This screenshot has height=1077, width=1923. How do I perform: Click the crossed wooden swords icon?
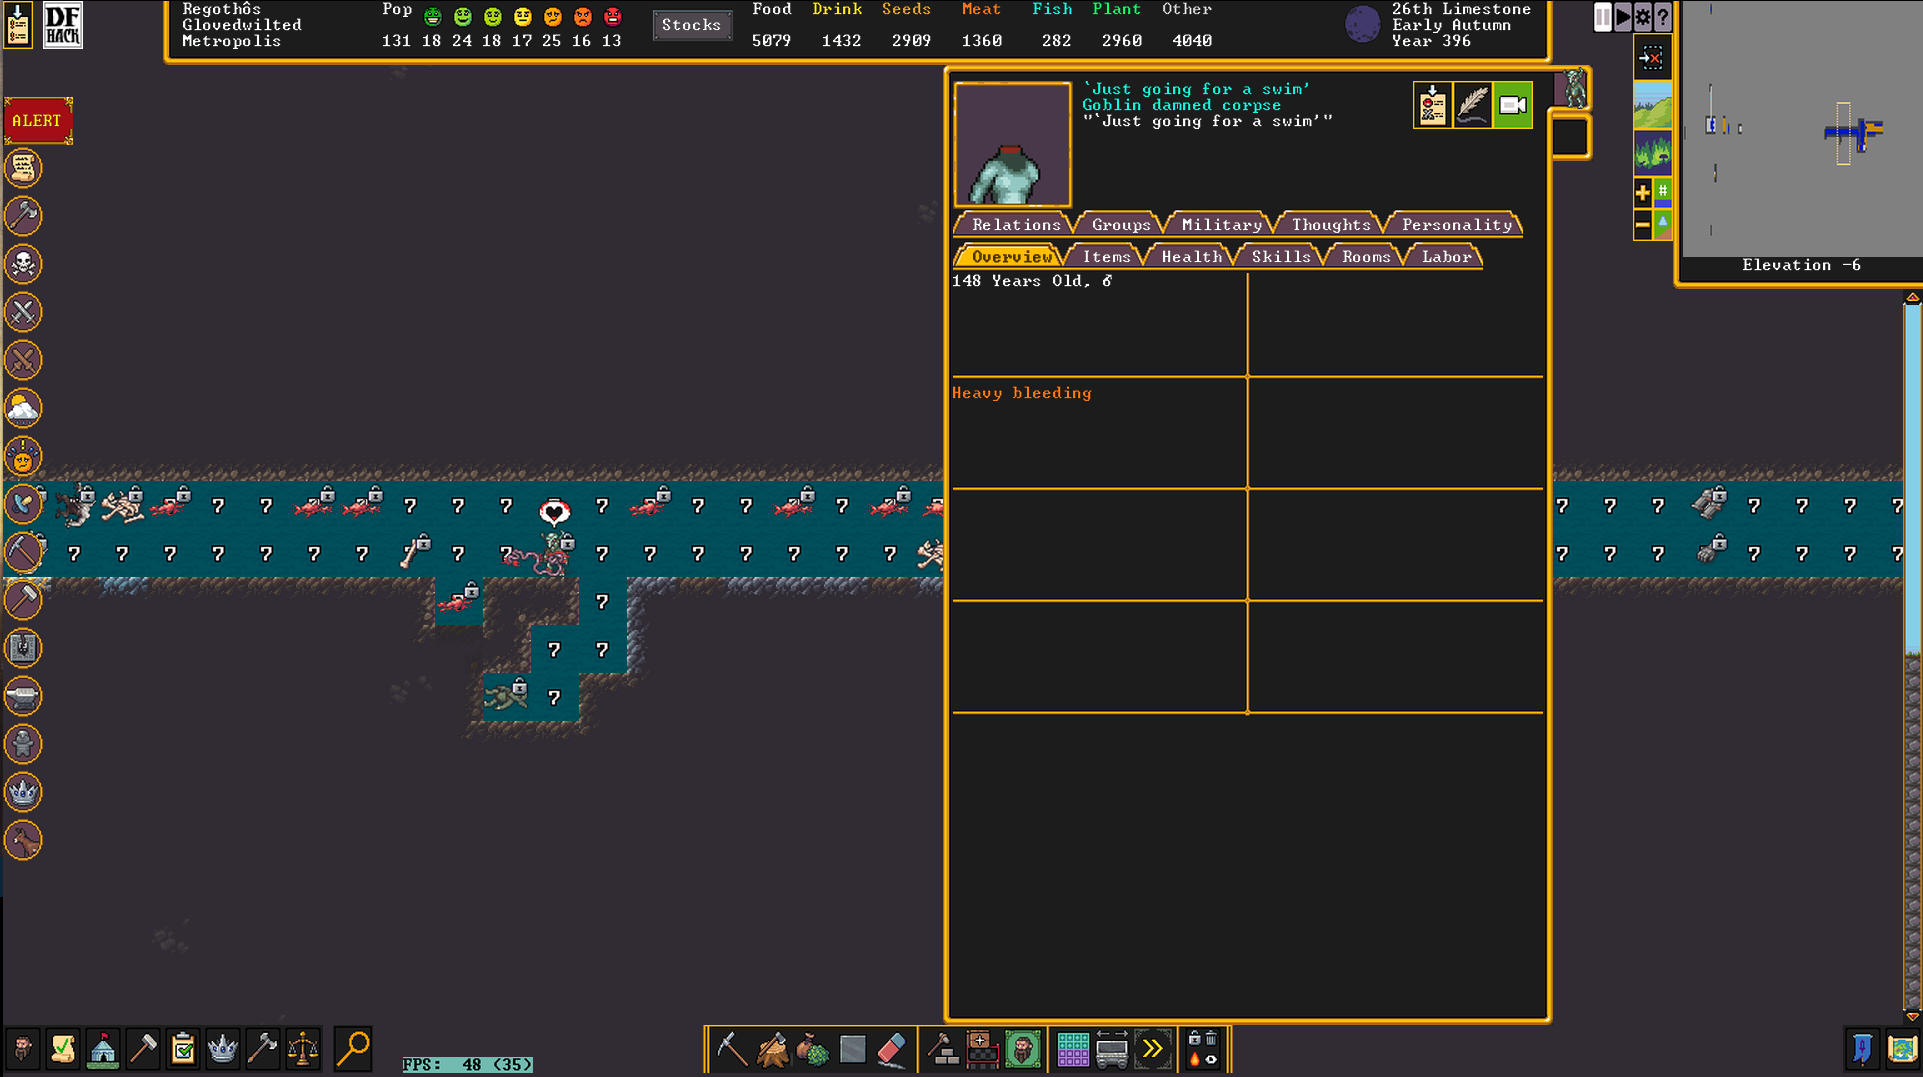pyautogui.click(x=23, y=360)
